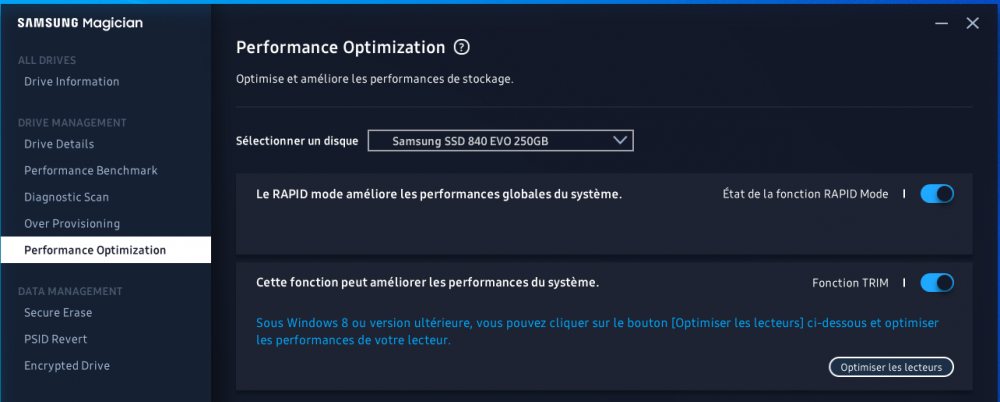The width and height of the screenshot is (1000, 402).
Task: Open Encrypted Drive settings
Action: 67,366
